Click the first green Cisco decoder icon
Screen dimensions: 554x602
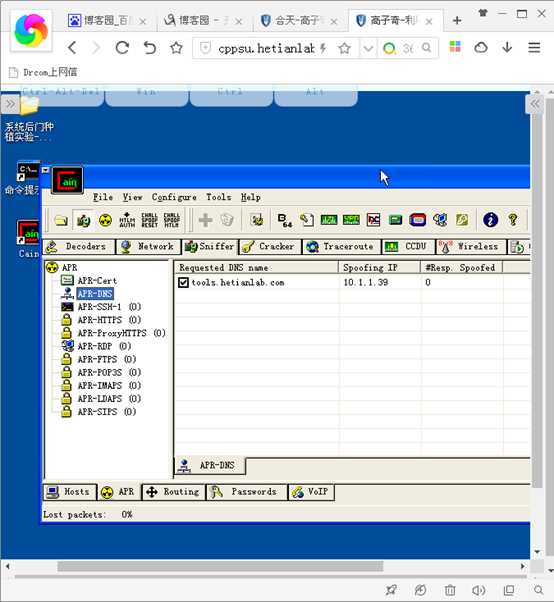coord(329,220)
